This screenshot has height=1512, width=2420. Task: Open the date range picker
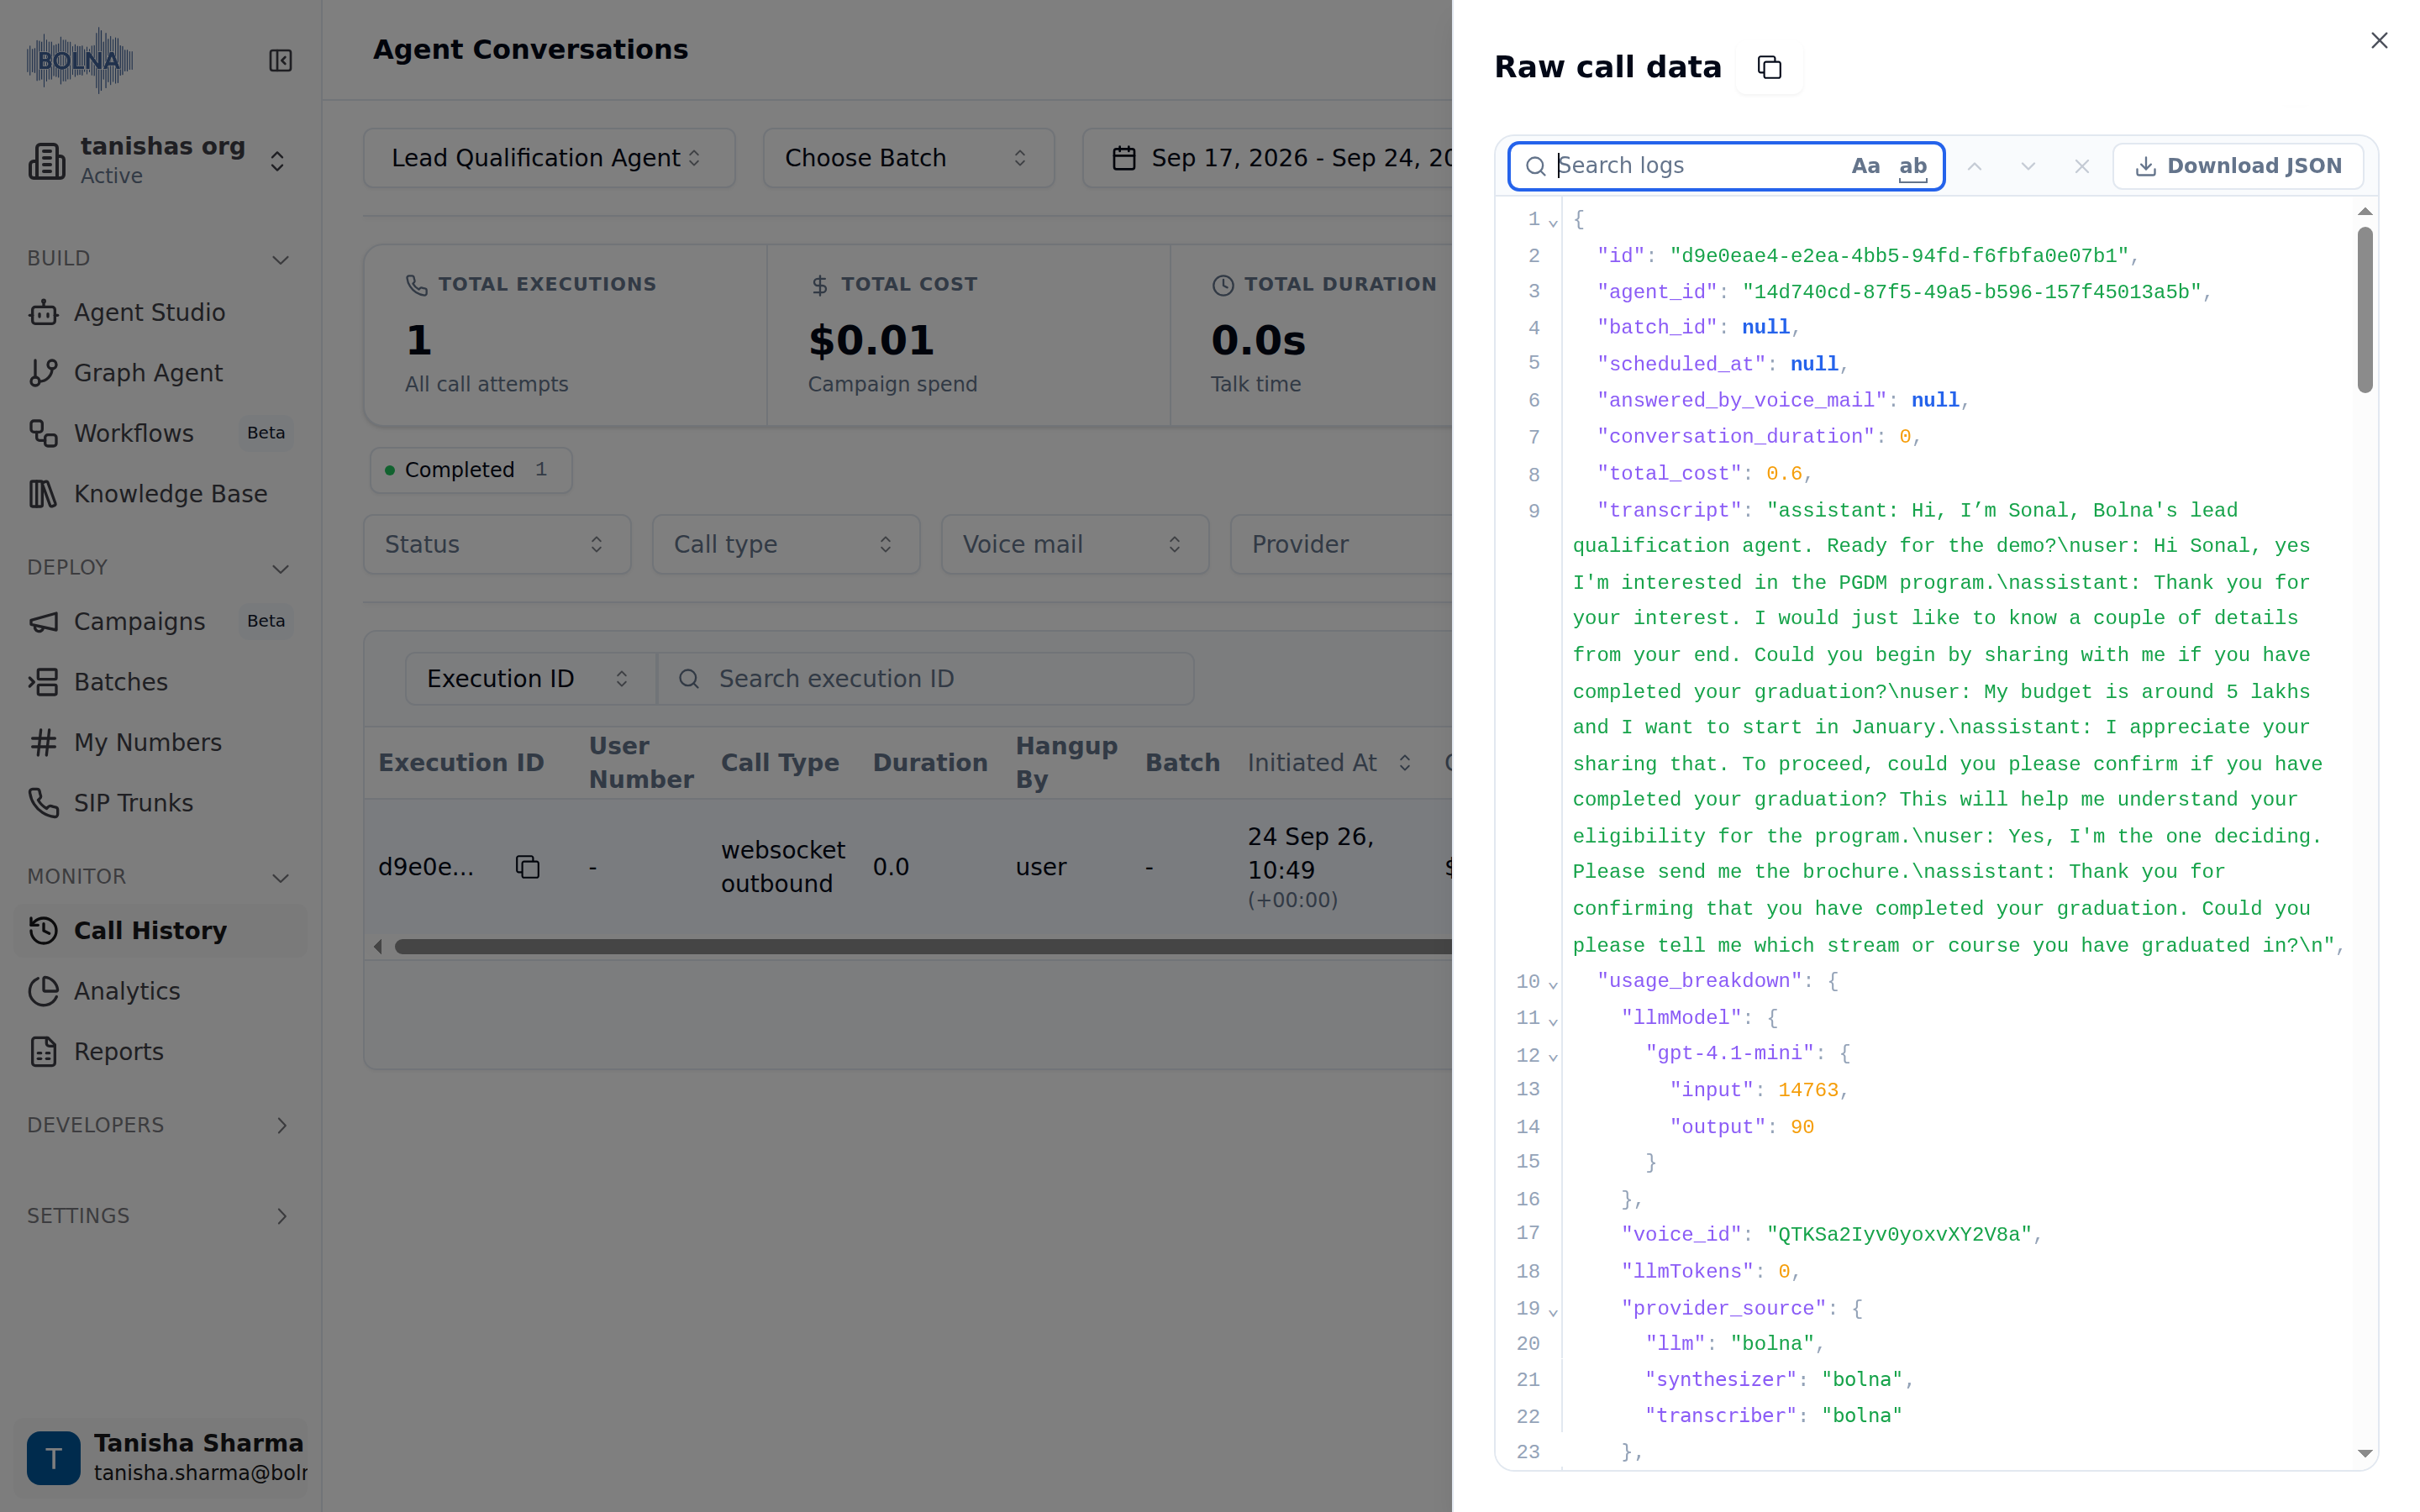point(1267,158)
